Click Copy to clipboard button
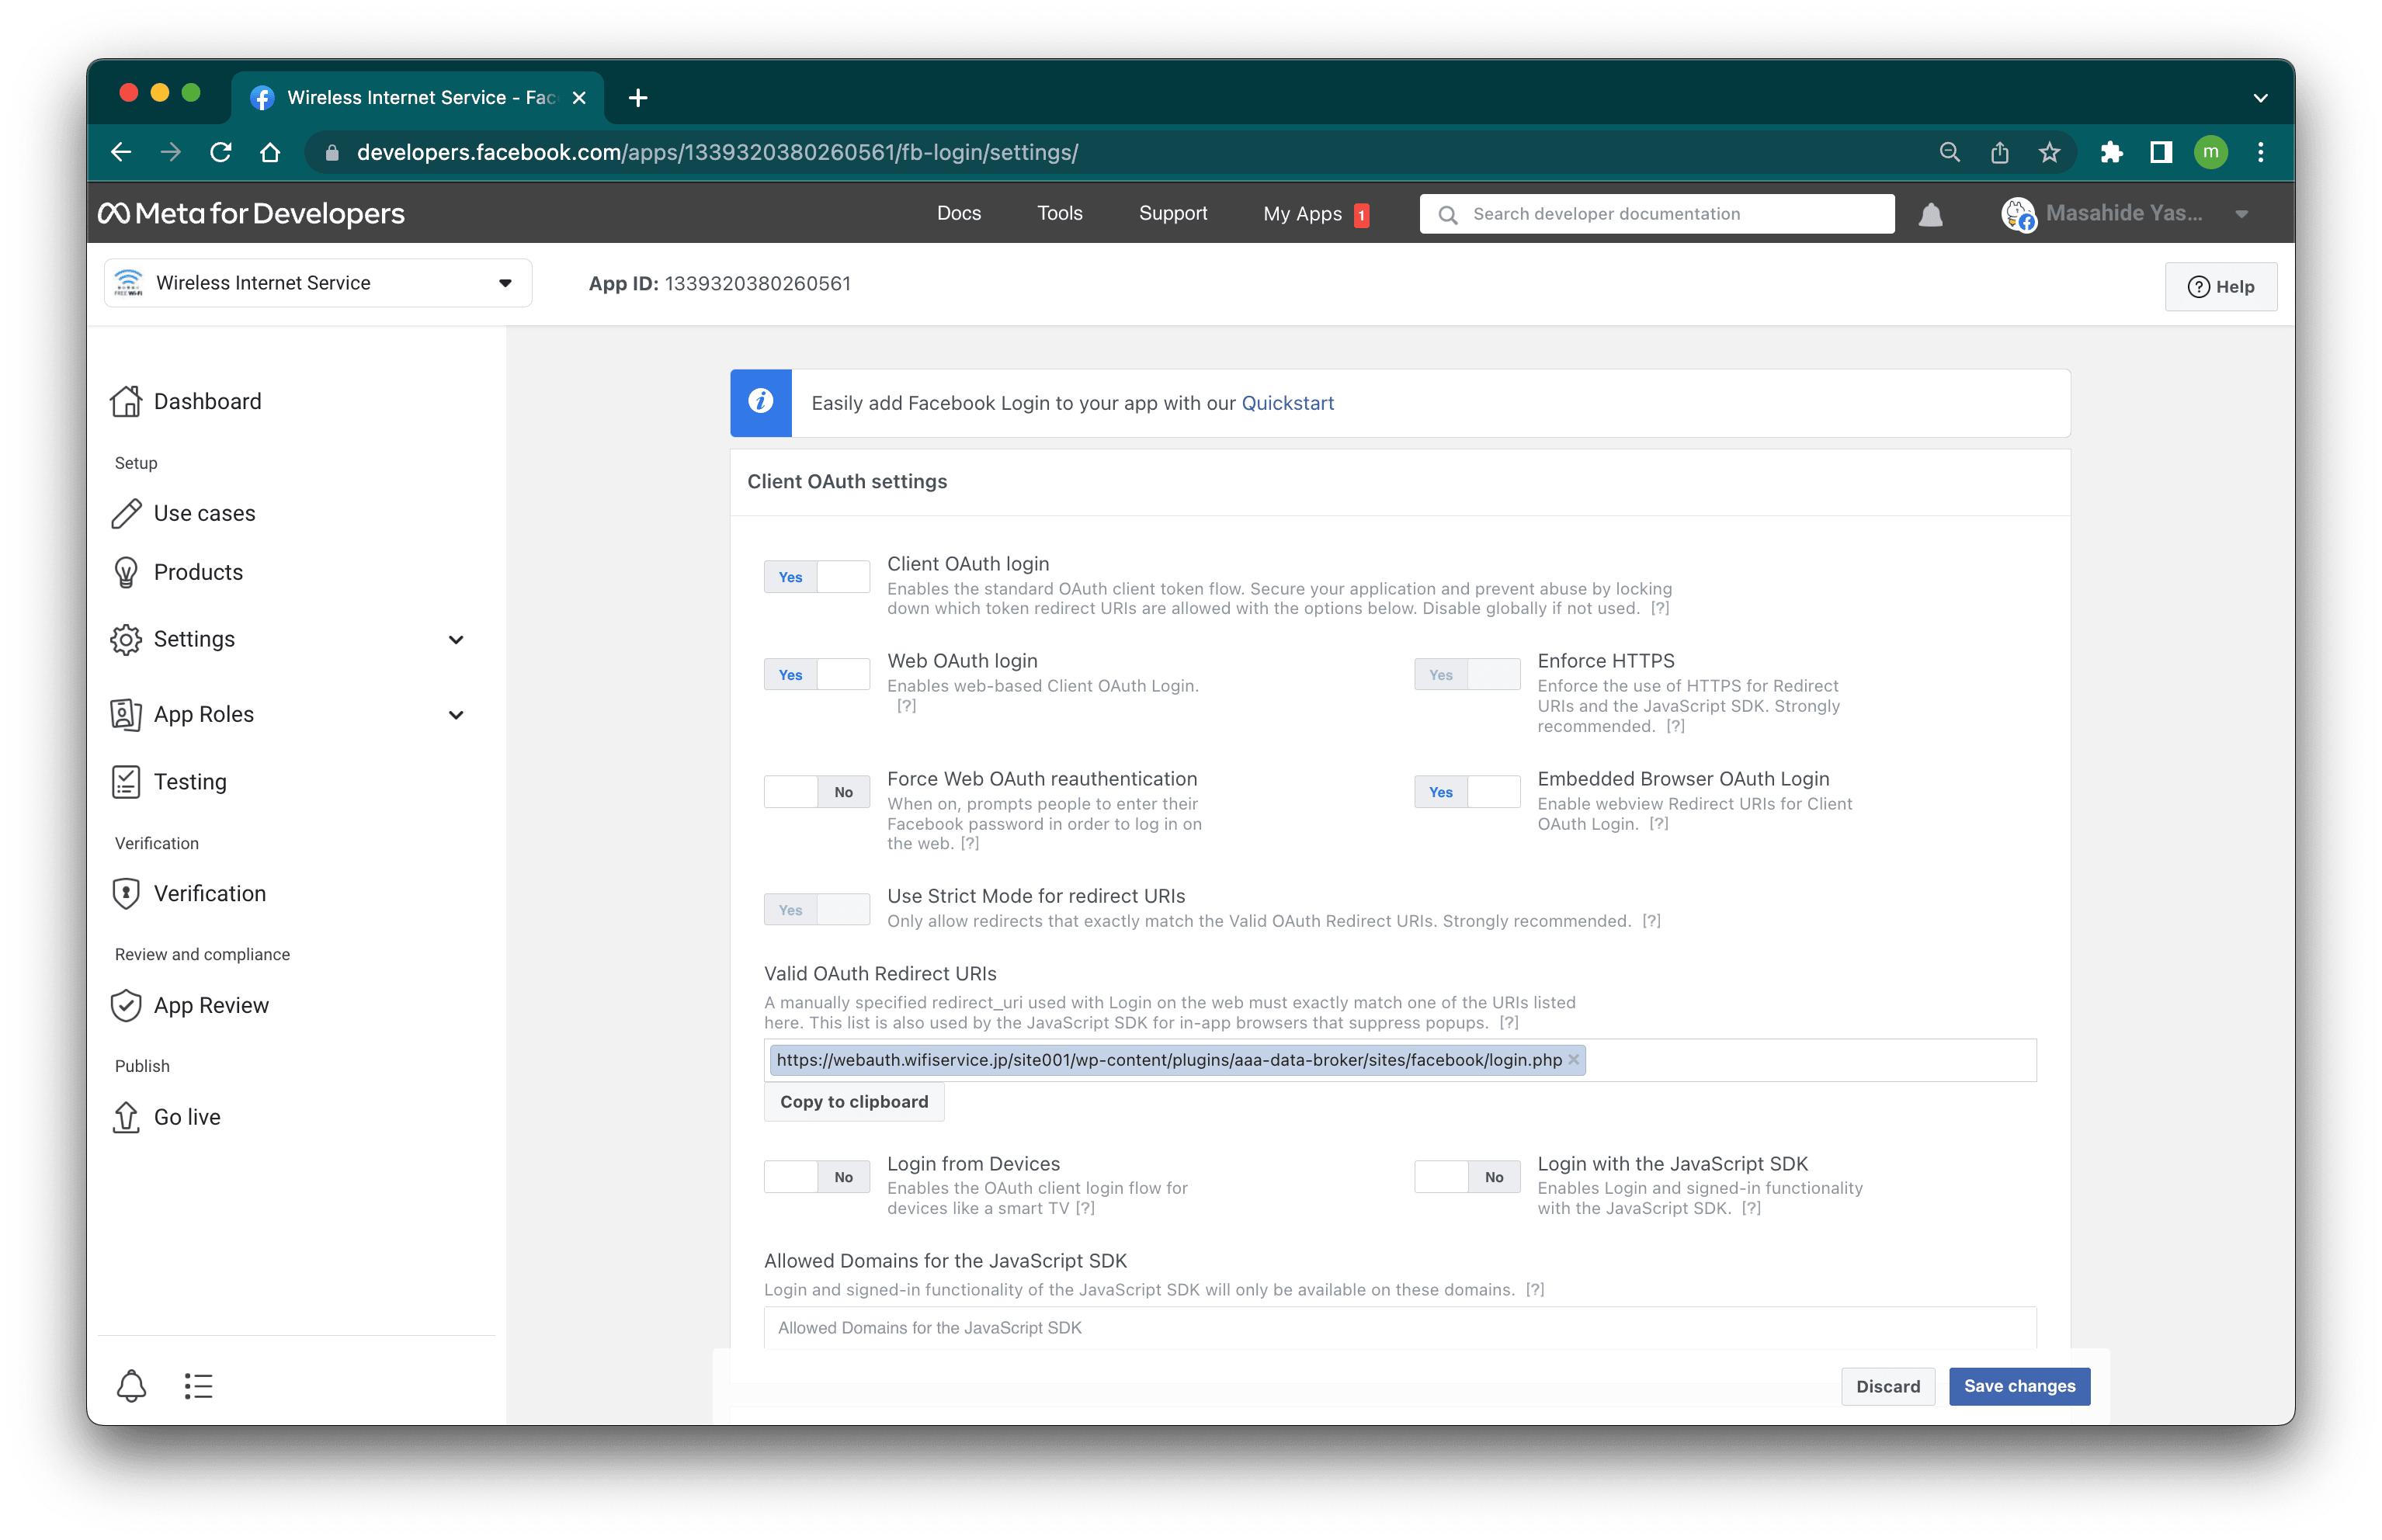Screen dimensions: 2382x1540 853,1101
